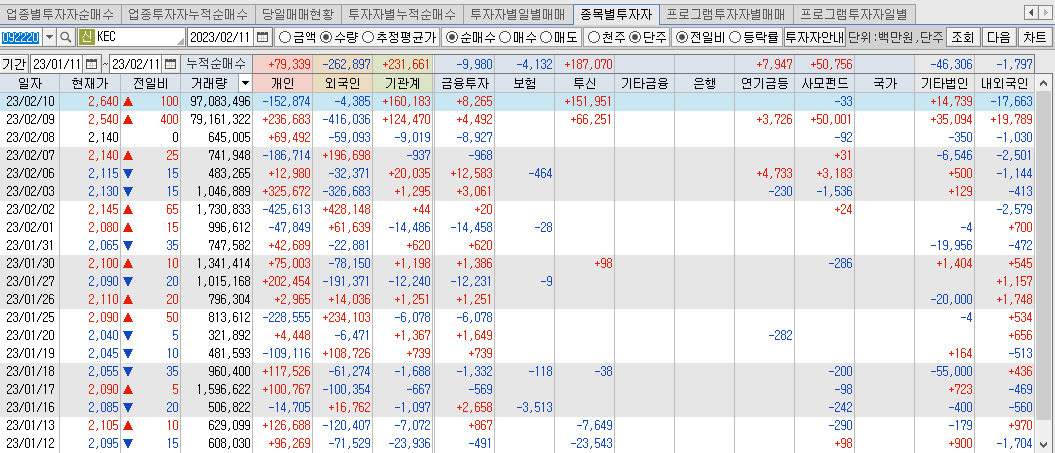Screen dimensions: 1055x453
Task: Click the 금융투자 column header
Action: 464,84
